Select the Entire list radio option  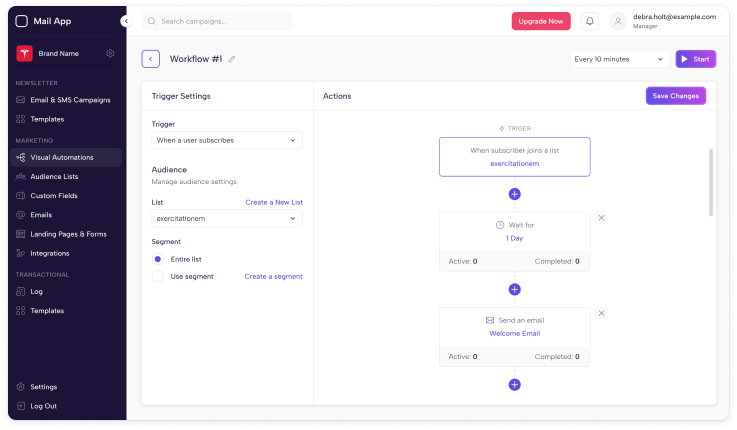point(158,258)
